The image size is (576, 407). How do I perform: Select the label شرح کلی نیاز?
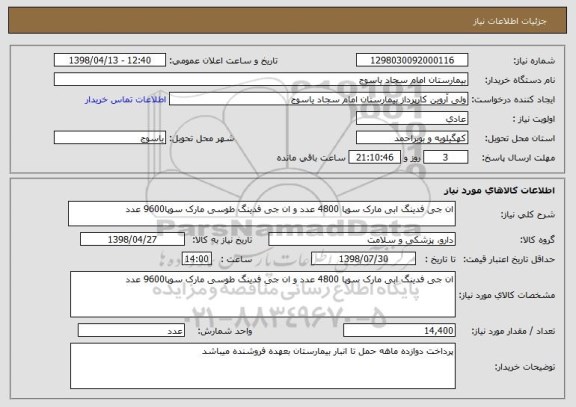[x=528, y=214]
